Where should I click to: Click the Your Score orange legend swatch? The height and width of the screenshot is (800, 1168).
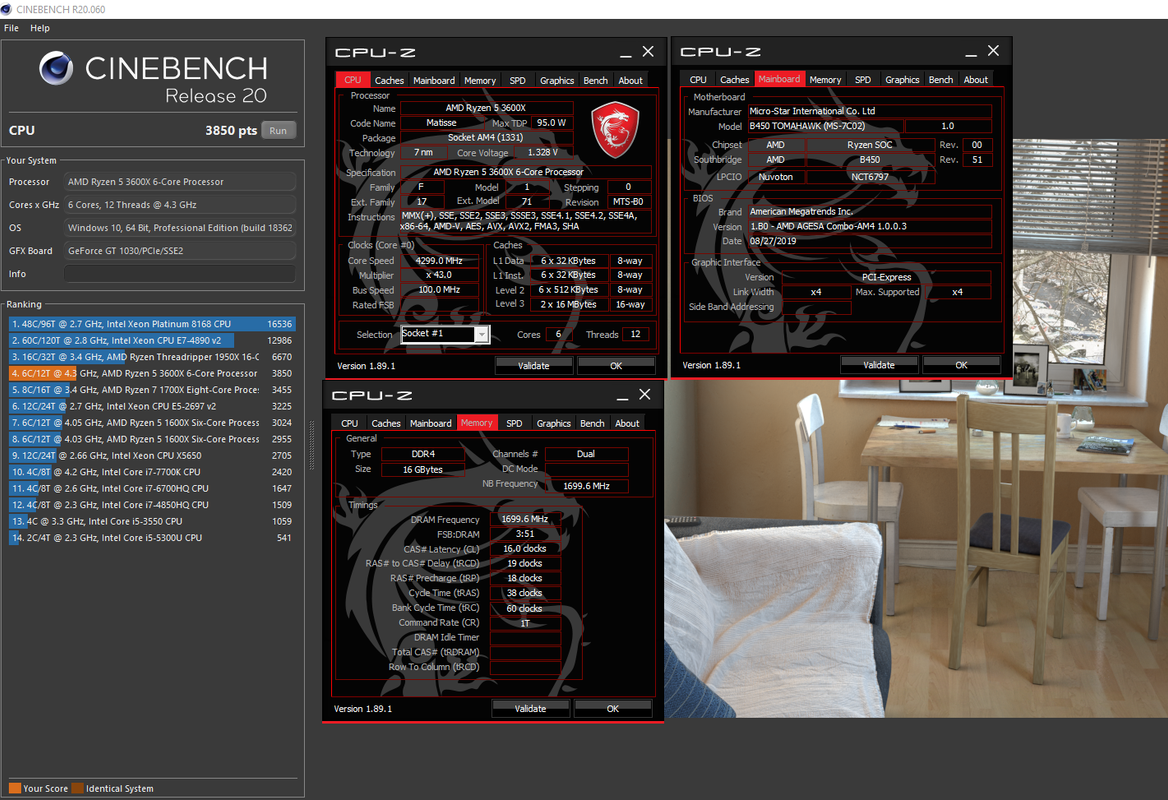15,788
